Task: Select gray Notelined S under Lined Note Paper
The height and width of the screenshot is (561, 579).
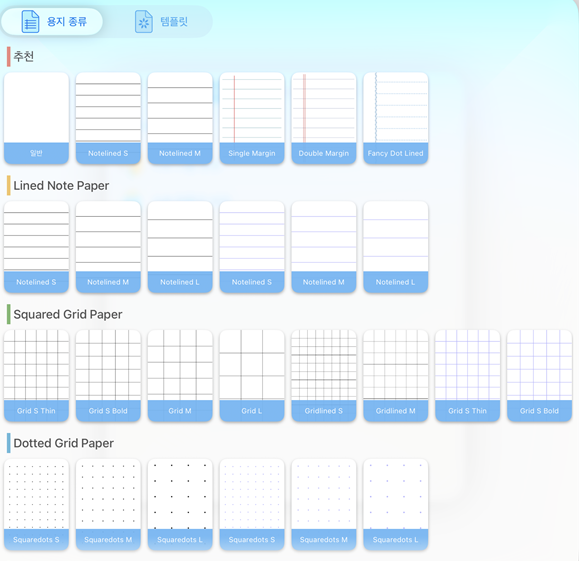Action: pos(36,247)
